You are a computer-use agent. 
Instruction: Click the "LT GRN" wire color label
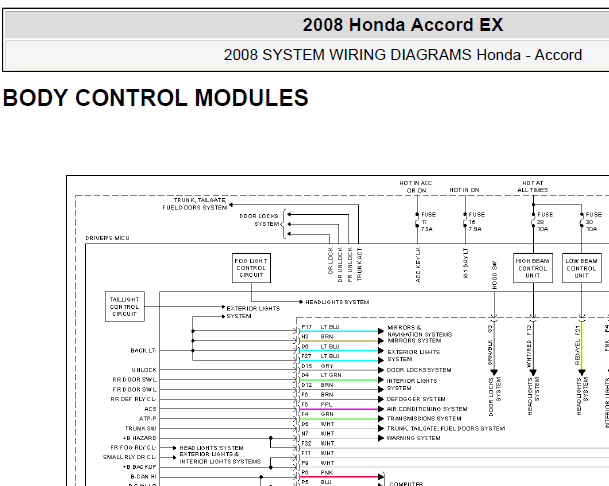point(331,375)
